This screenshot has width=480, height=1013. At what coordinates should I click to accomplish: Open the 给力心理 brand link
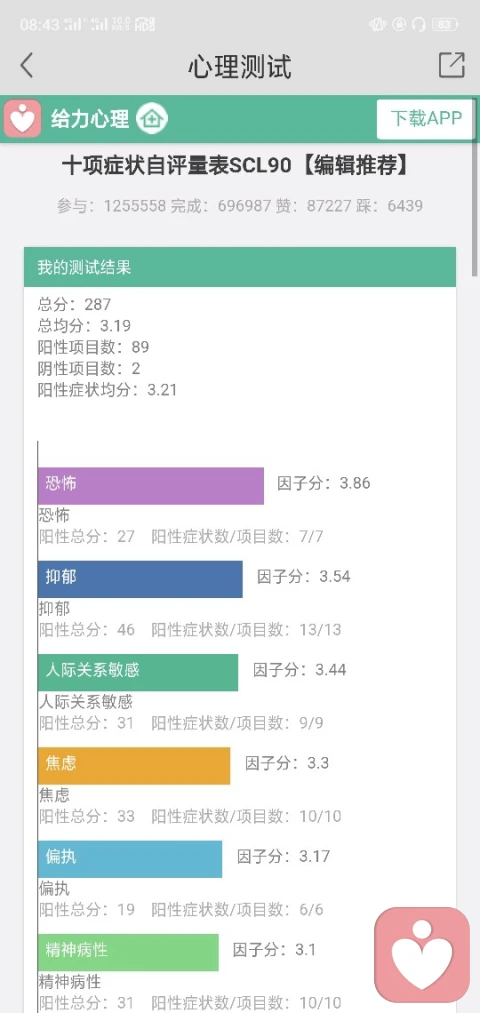90,119
